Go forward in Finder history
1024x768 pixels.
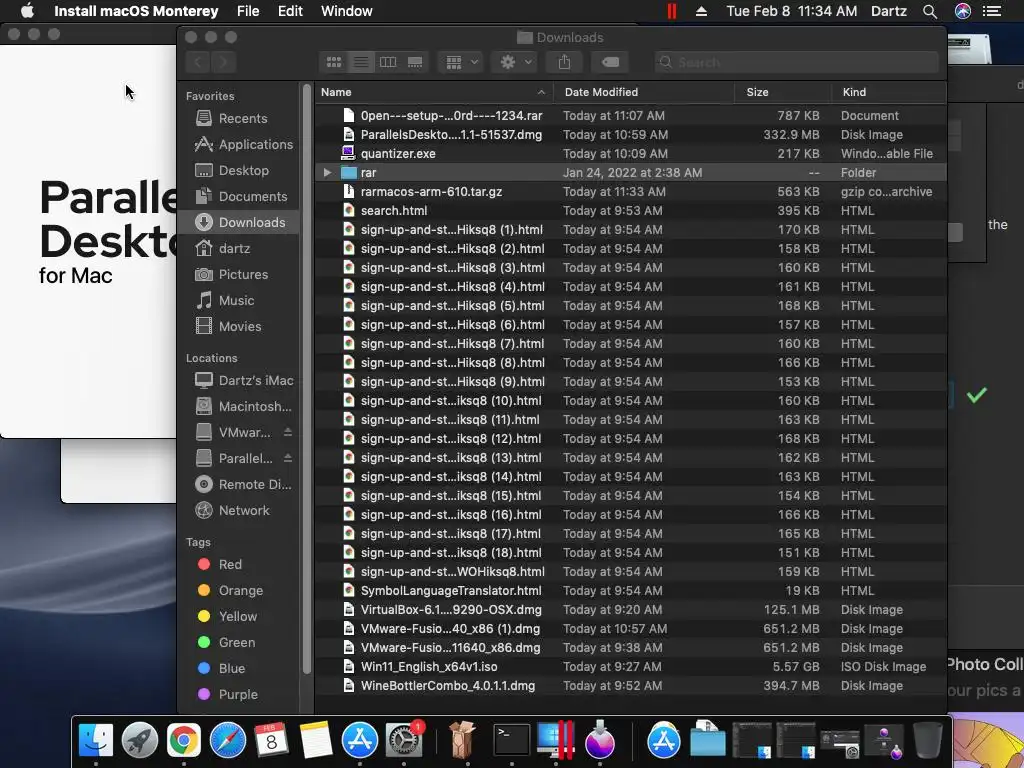(223, 62)
